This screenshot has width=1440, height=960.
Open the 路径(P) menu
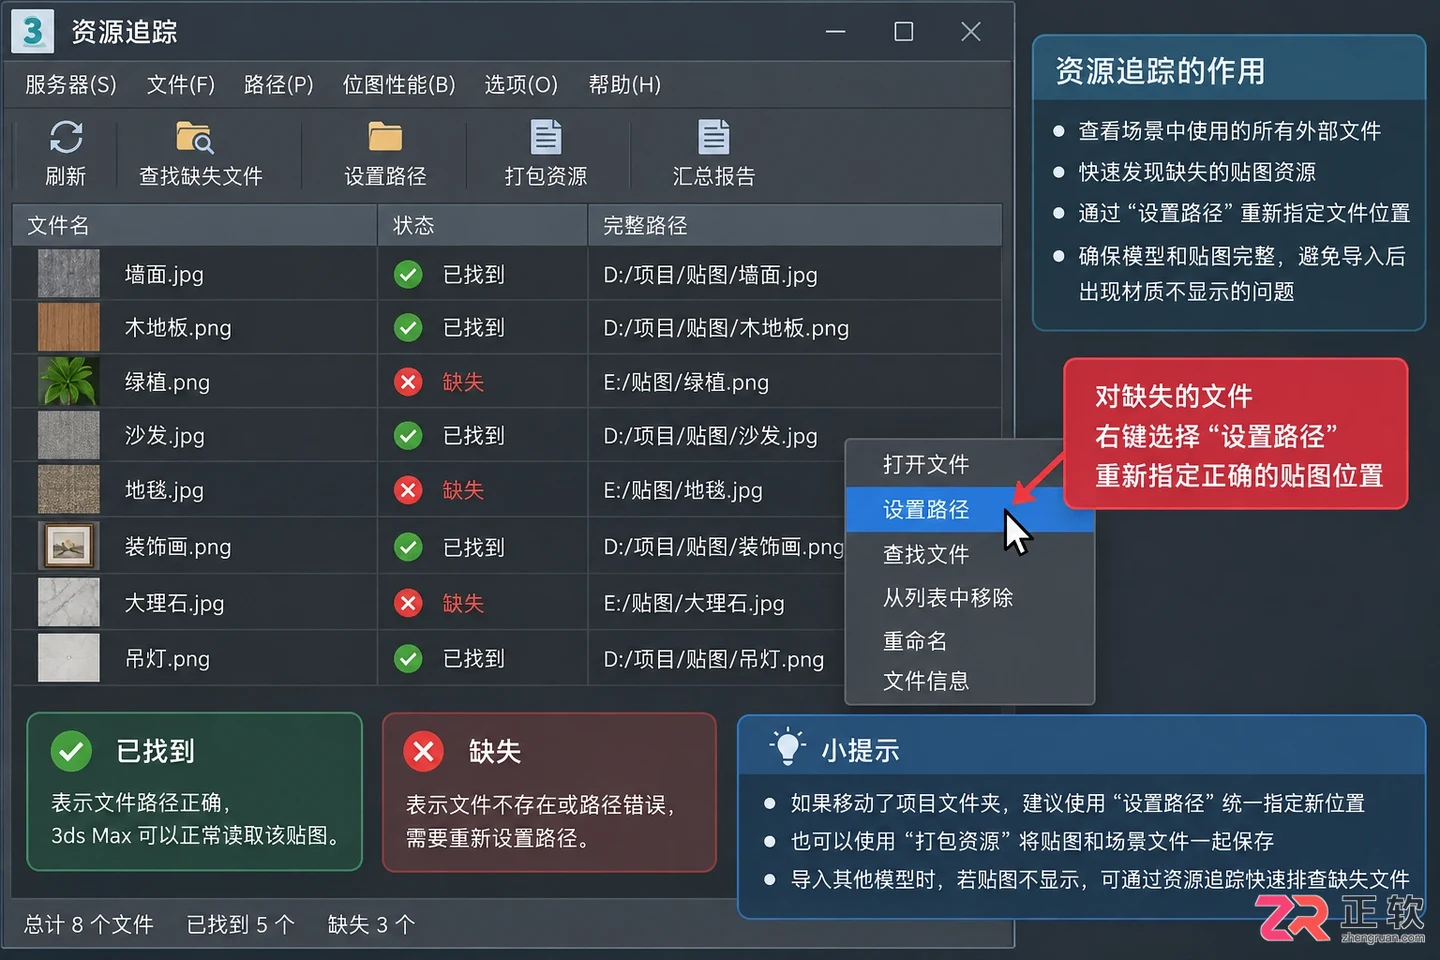coord(279,85)
